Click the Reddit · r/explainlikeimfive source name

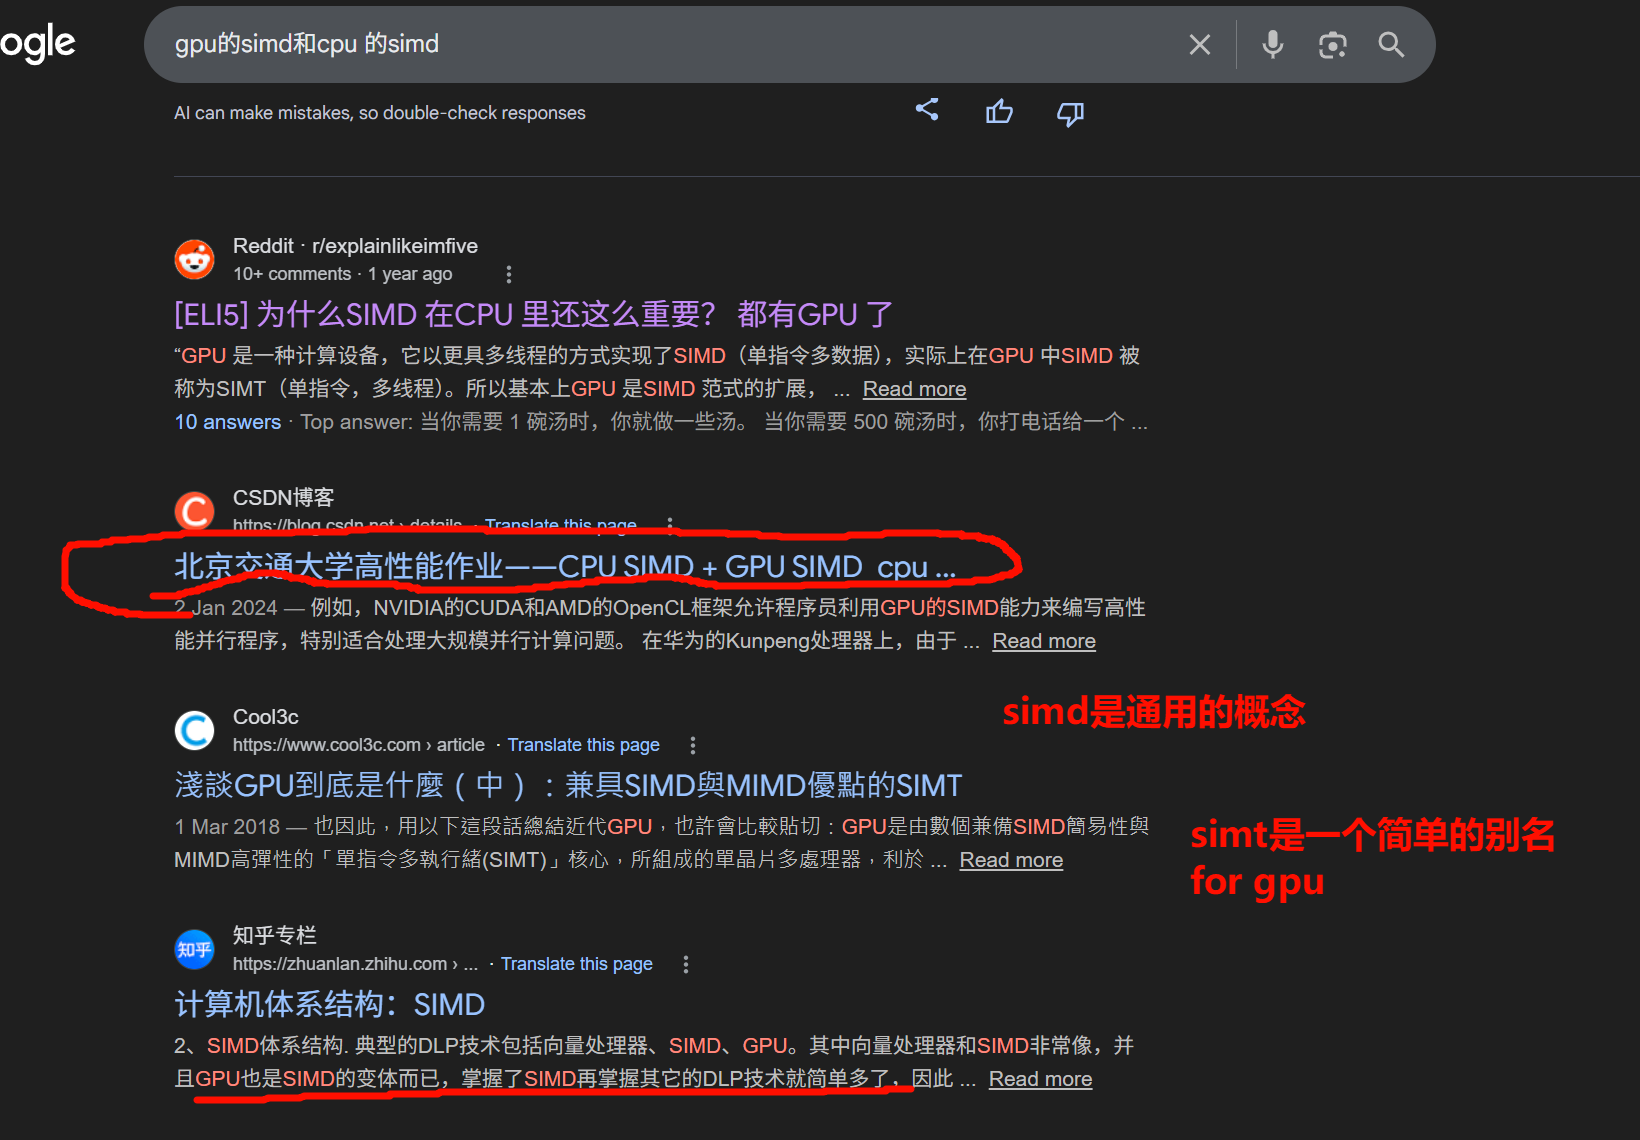click(x=355, y=246)
